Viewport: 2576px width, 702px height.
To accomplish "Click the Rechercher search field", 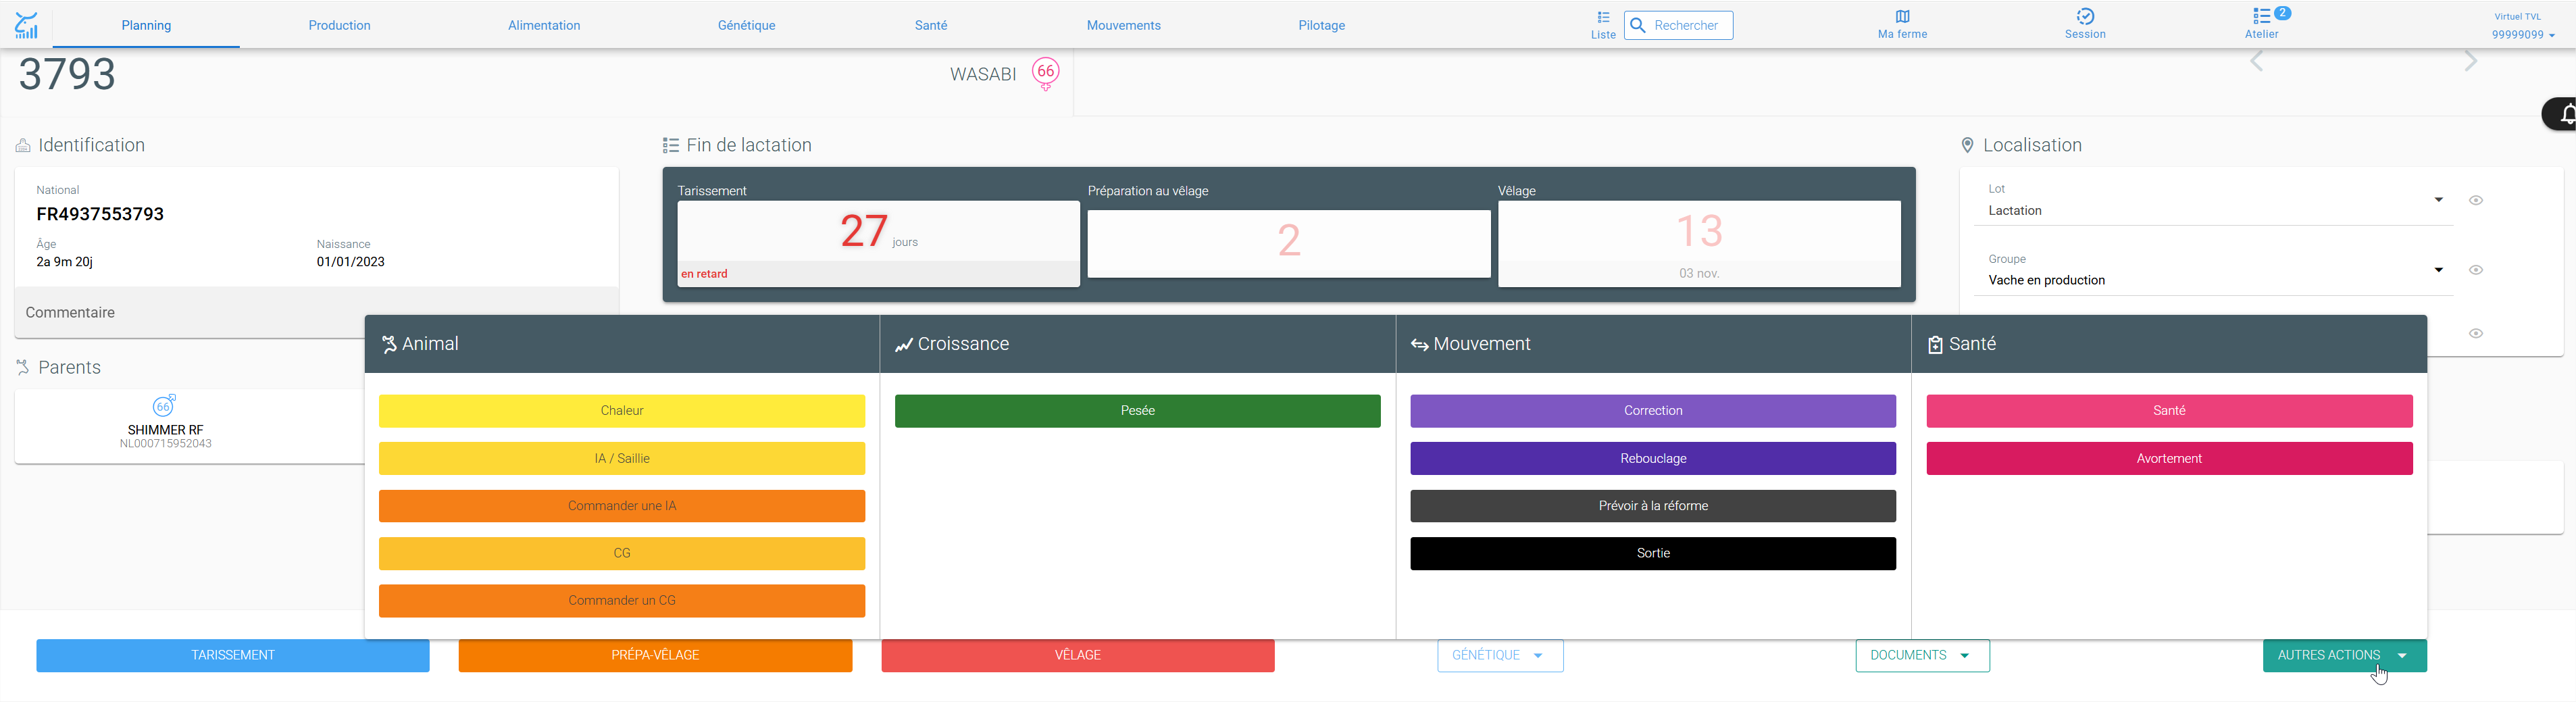I will [1679, 25].
